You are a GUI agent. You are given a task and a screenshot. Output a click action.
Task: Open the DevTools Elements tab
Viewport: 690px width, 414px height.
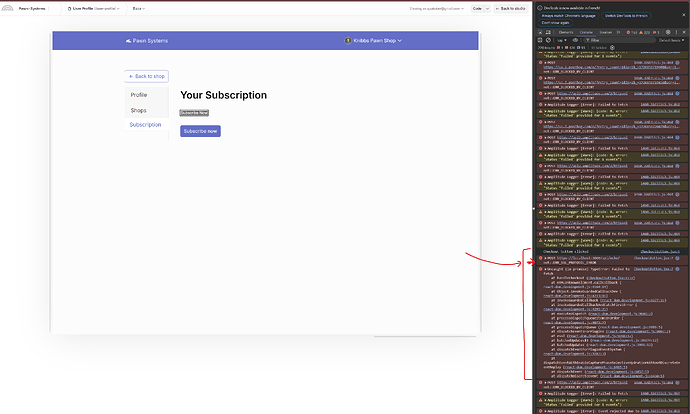pos(566,32)
